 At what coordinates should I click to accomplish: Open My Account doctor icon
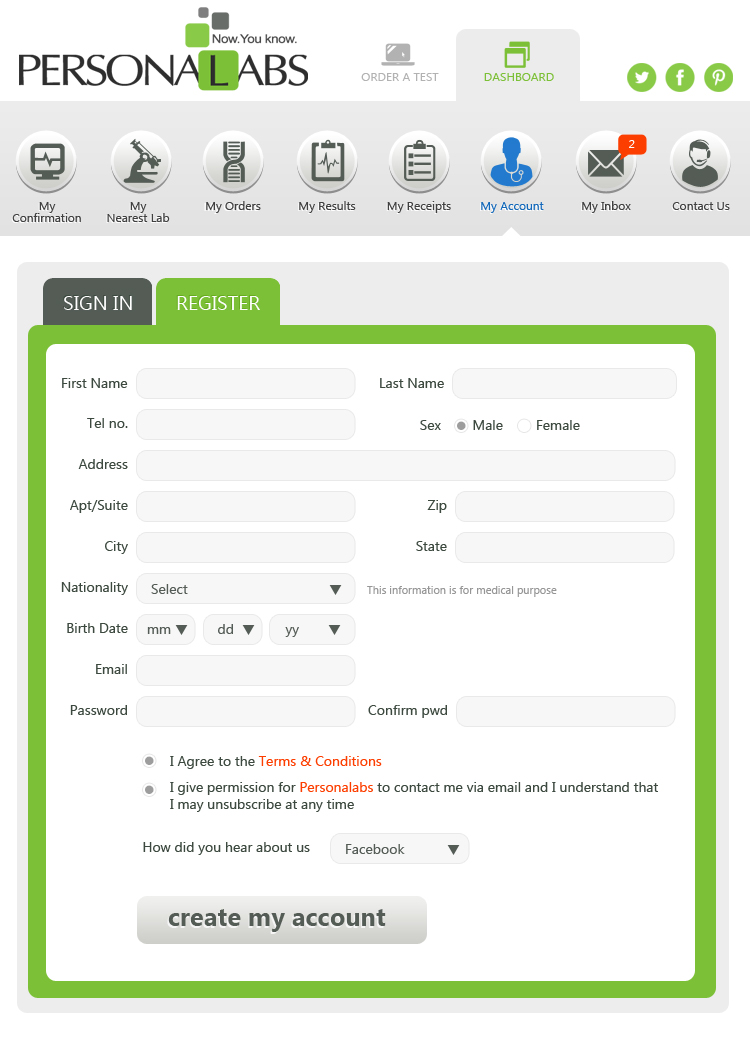point(511,162)
